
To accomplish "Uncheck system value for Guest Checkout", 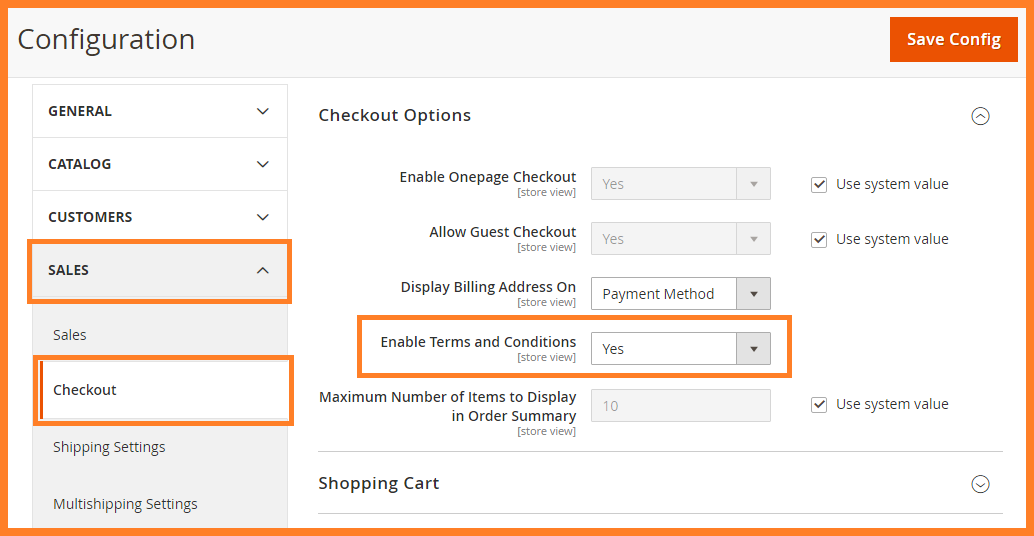I will point(819,239).
